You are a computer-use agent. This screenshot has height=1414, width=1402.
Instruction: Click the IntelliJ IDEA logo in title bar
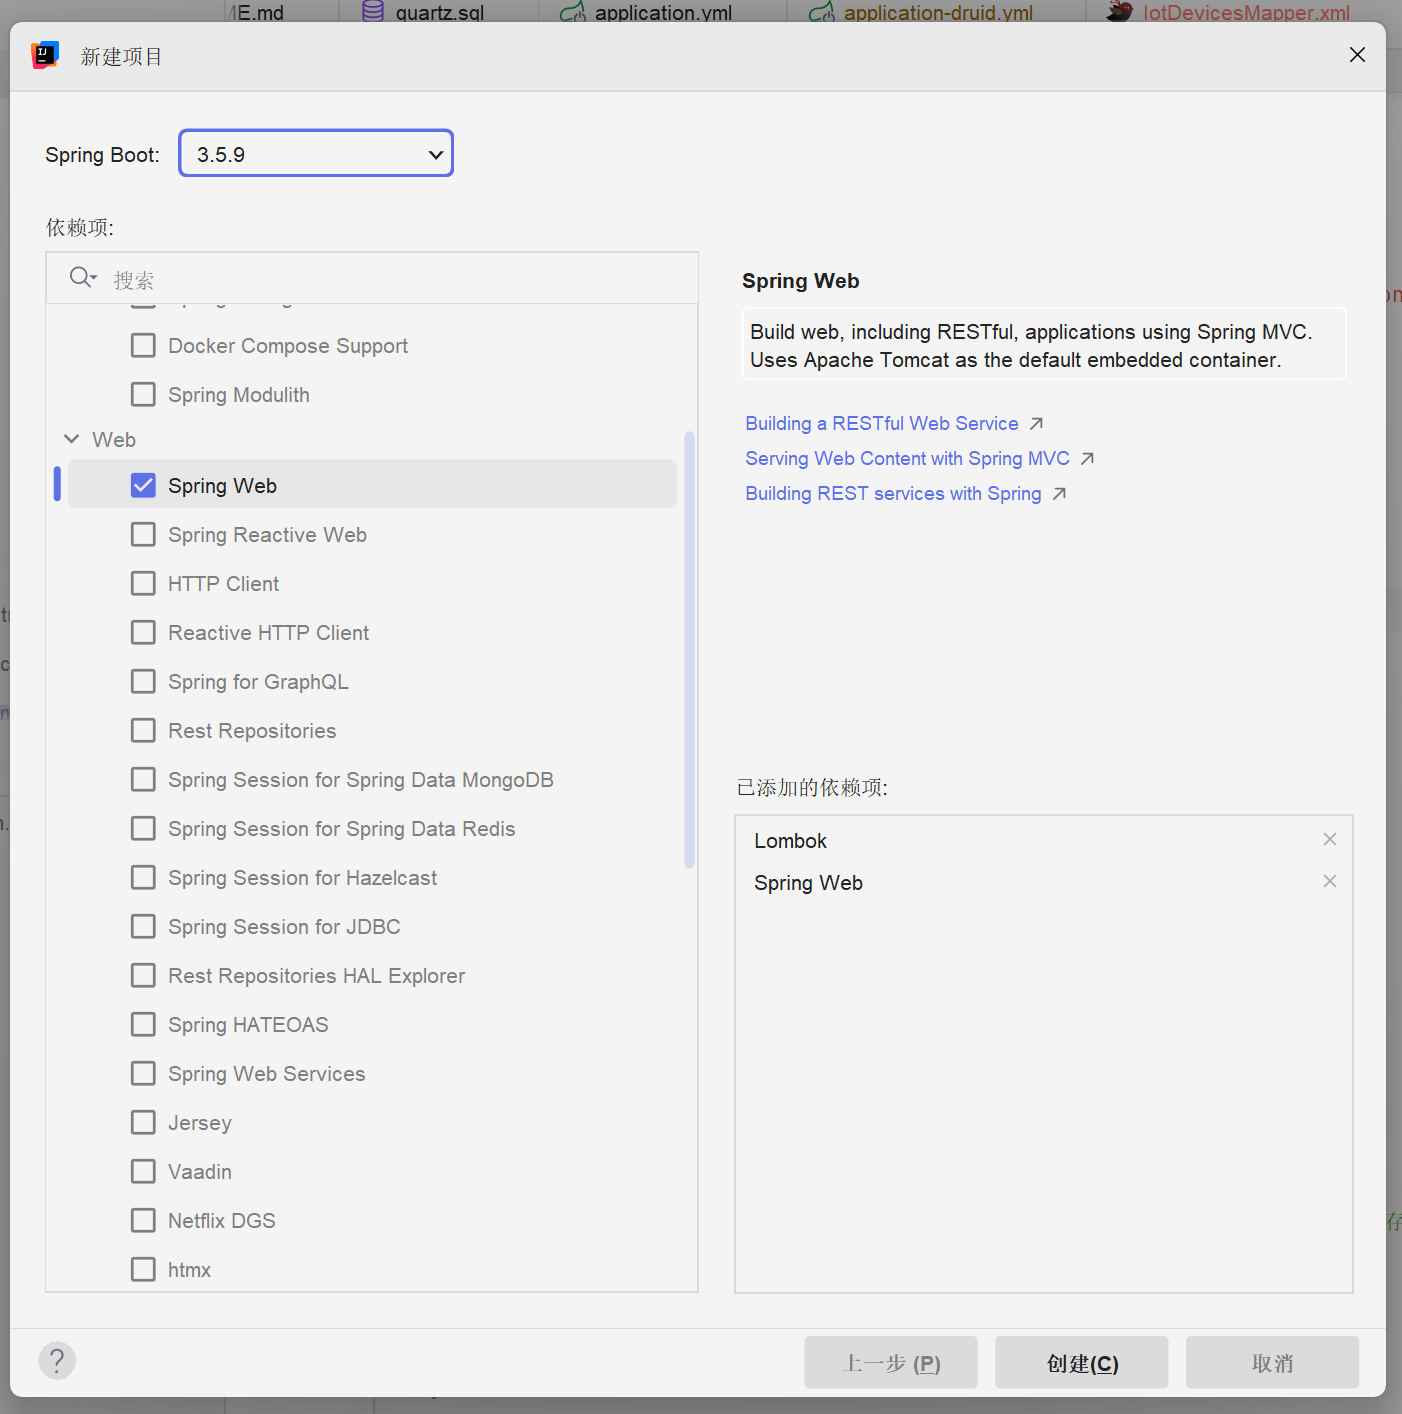pos(45,55)
